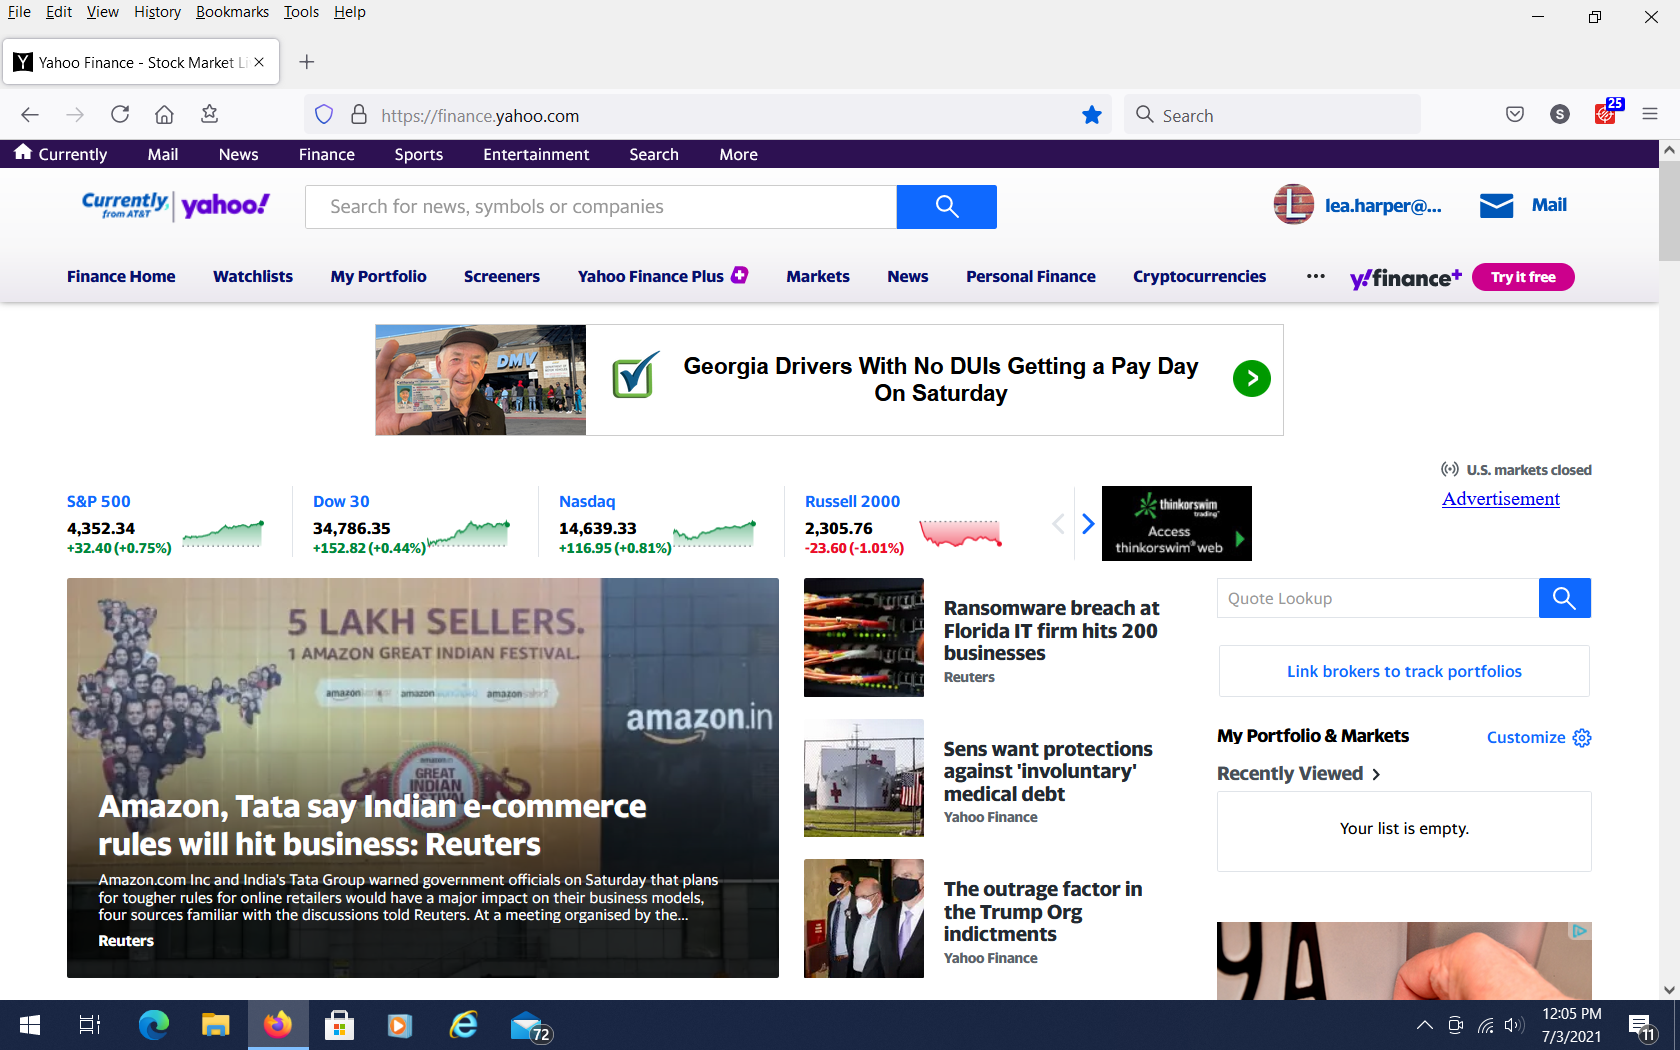Click the Try it free button
1680x1050 pixels.
tap(1523, 277)
